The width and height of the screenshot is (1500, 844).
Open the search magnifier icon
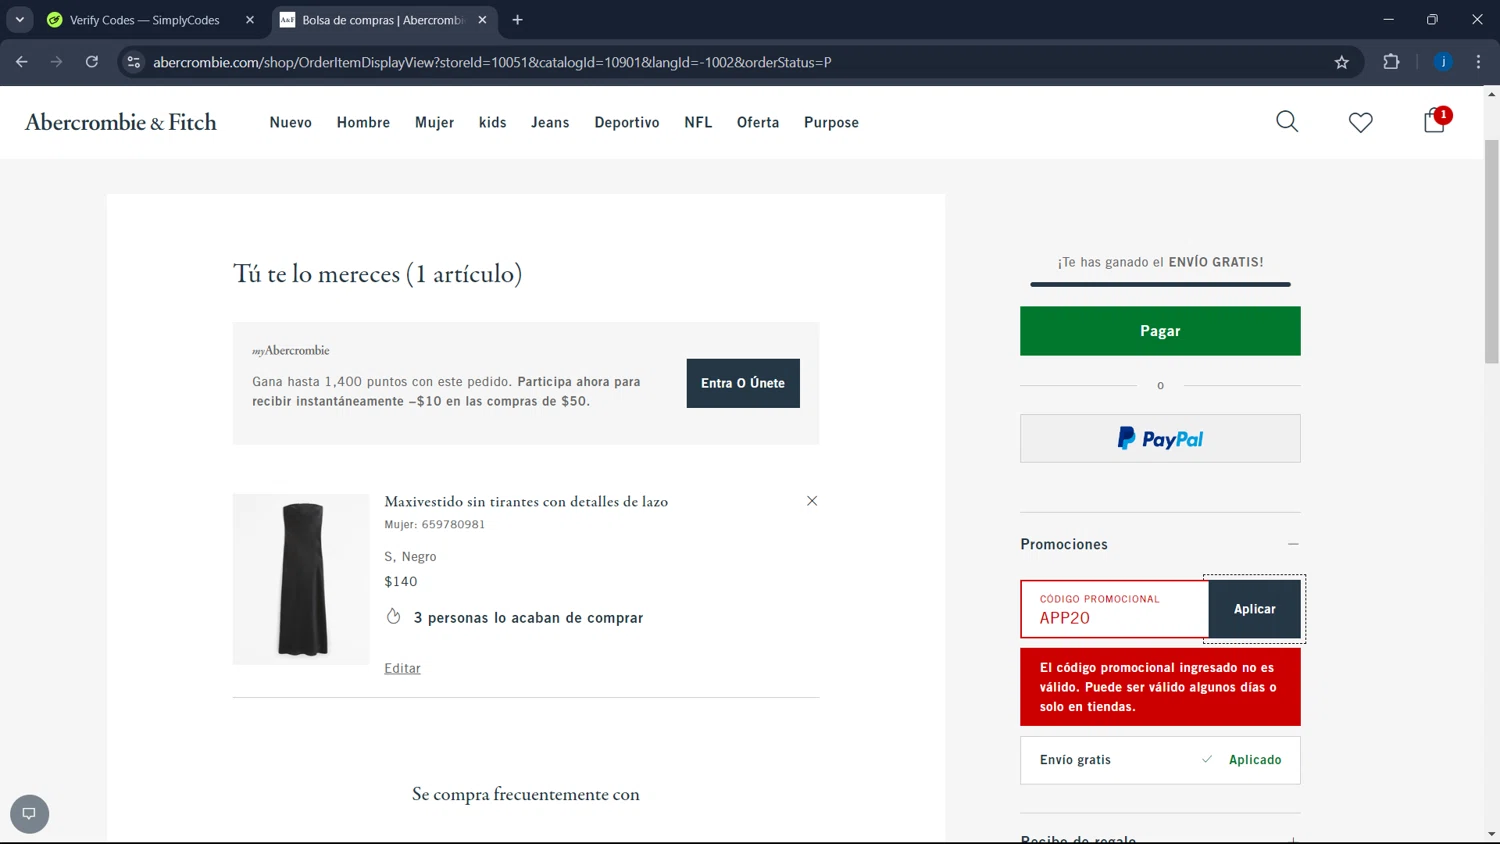(x=1287, y=122)
